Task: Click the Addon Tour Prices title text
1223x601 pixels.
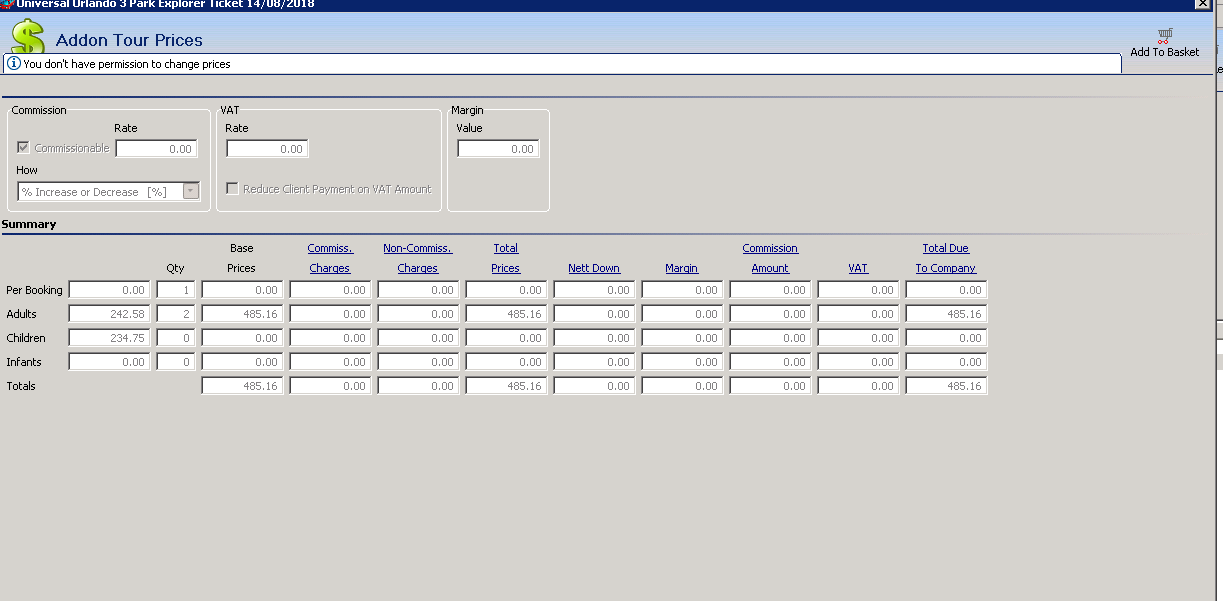Action: click(x=129, y=40)
